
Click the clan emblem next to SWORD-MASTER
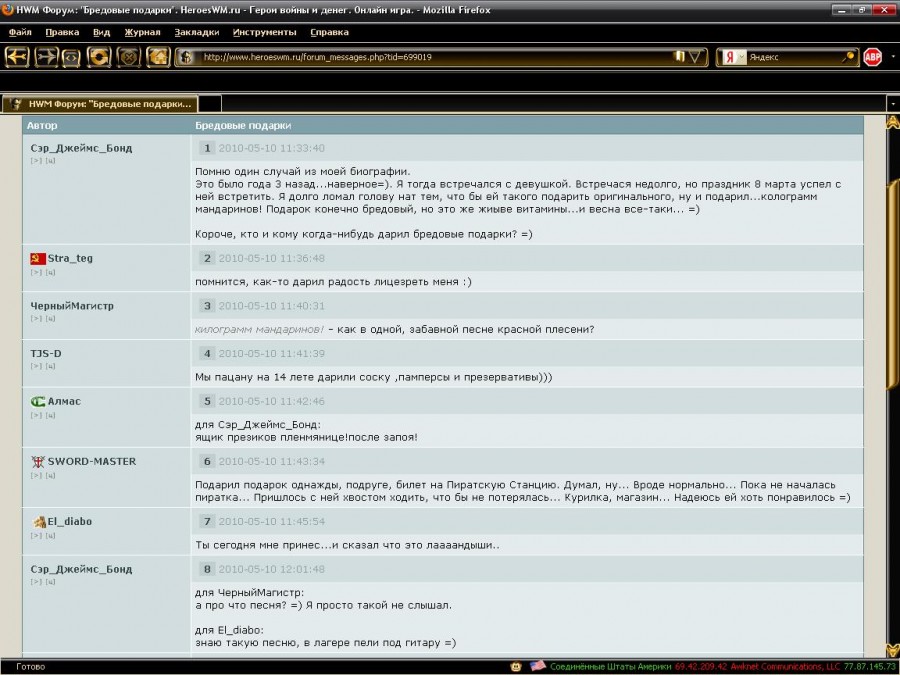tap(38, 462)
